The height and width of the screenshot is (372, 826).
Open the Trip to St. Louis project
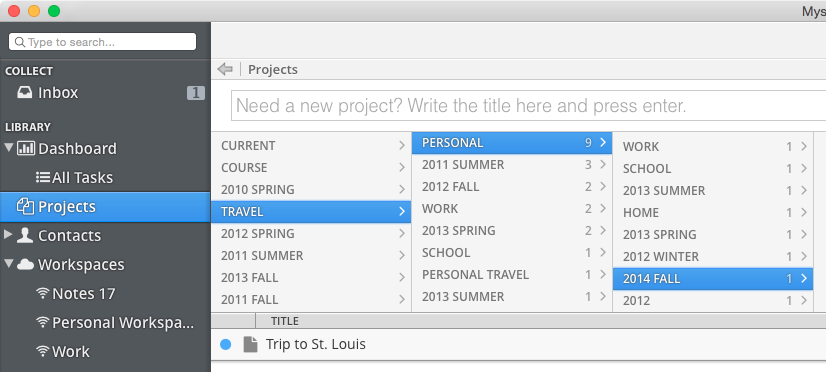pyautogui.click(x=316, y=345)
